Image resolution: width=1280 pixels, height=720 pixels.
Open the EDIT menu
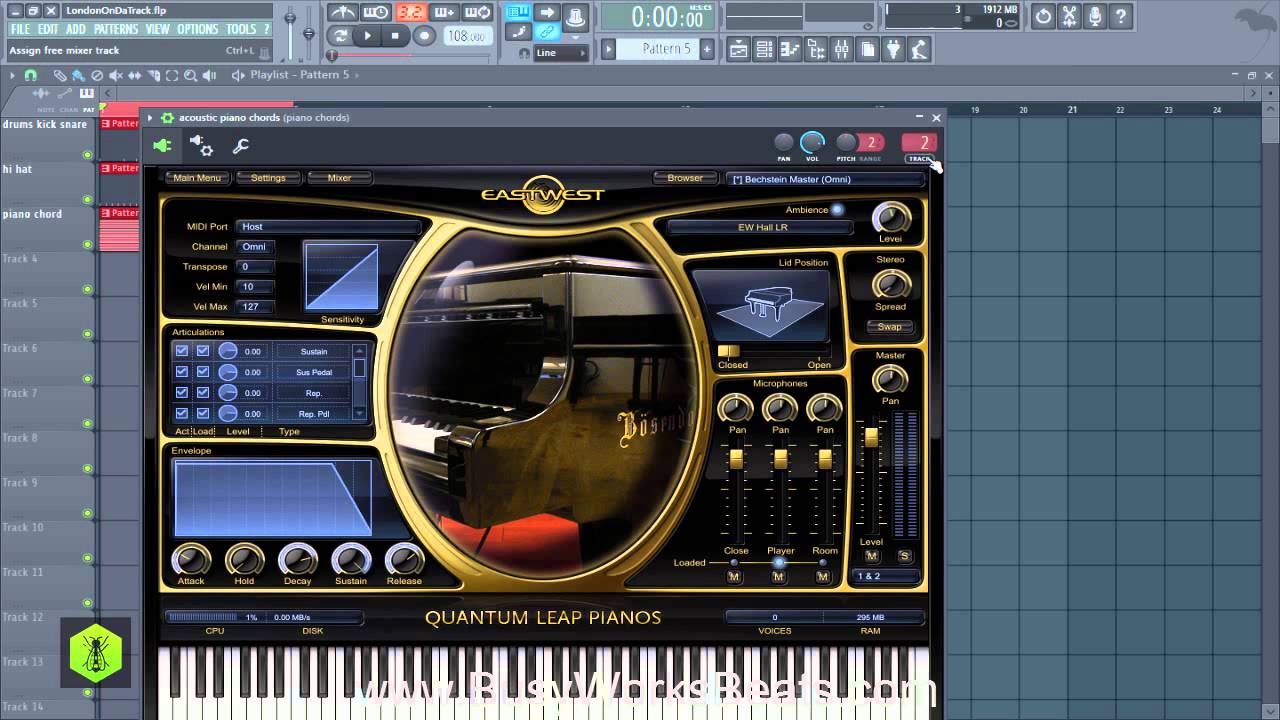point(47,30)
